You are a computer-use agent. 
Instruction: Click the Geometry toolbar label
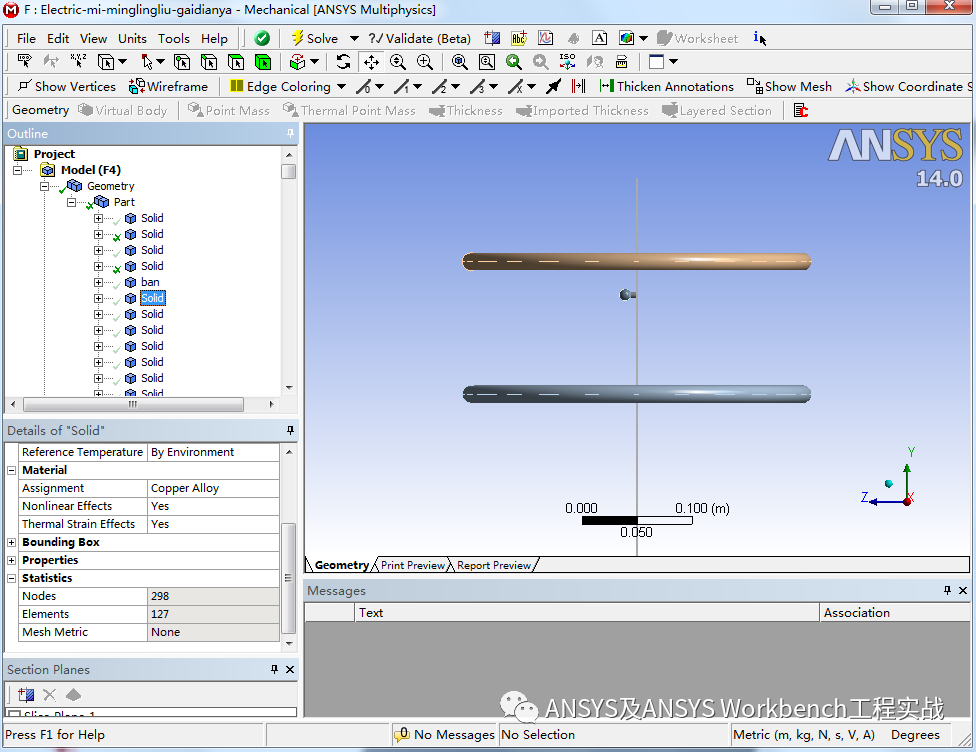40,110
